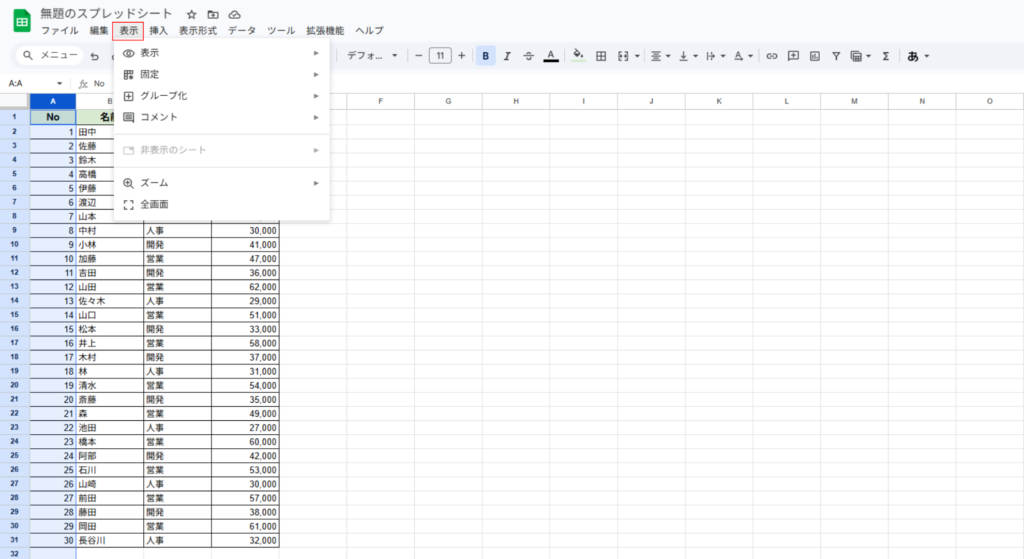Choose 全画面 from the menu
This screenshot has height=559, width=1024.
tap(154, 204)
